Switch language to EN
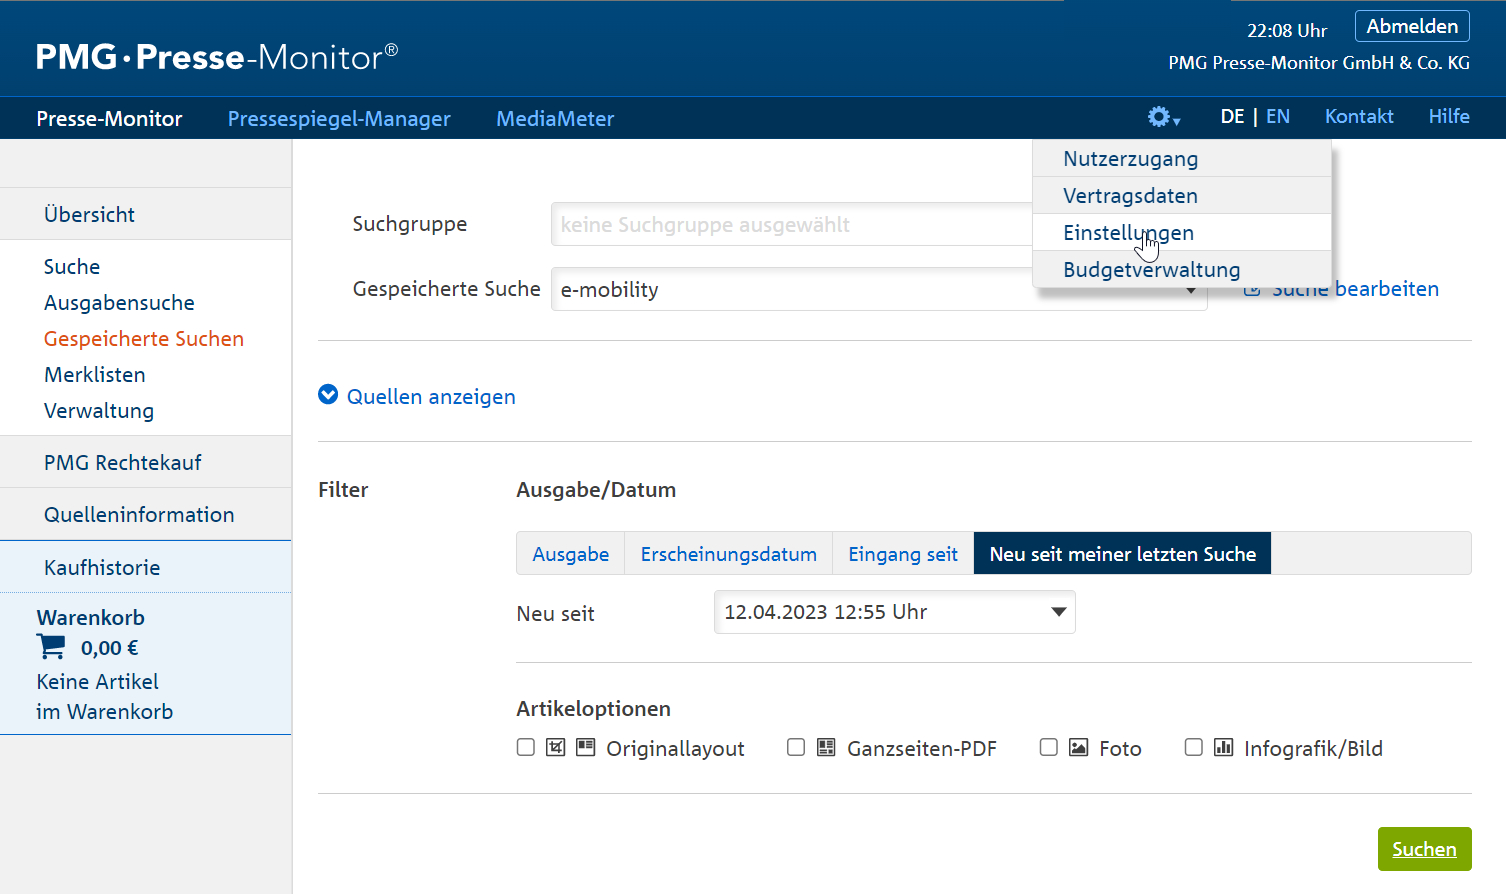The height and width of the screenshot is (894, 1506). pyautogui.click(x=1278, y=116)
